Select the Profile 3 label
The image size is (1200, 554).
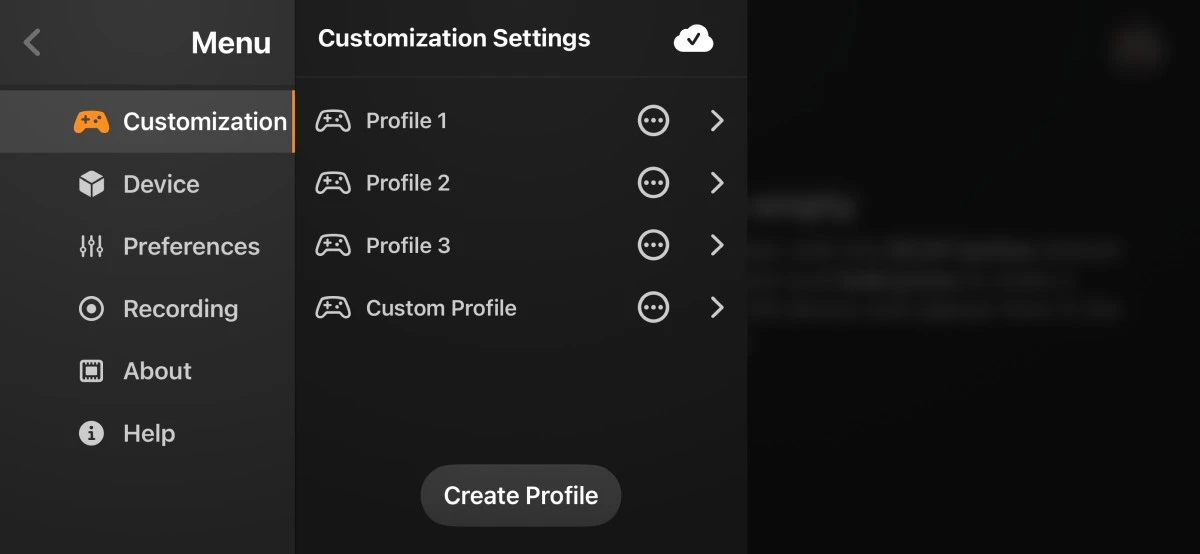408,245
